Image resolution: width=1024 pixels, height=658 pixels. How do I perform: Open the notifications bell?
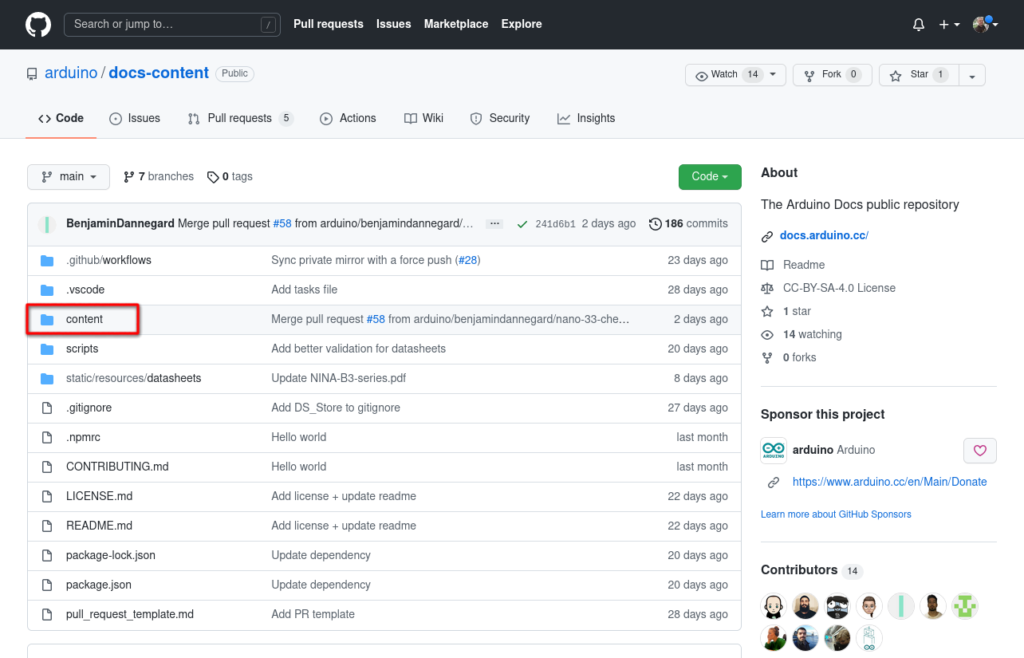(918, 25)
